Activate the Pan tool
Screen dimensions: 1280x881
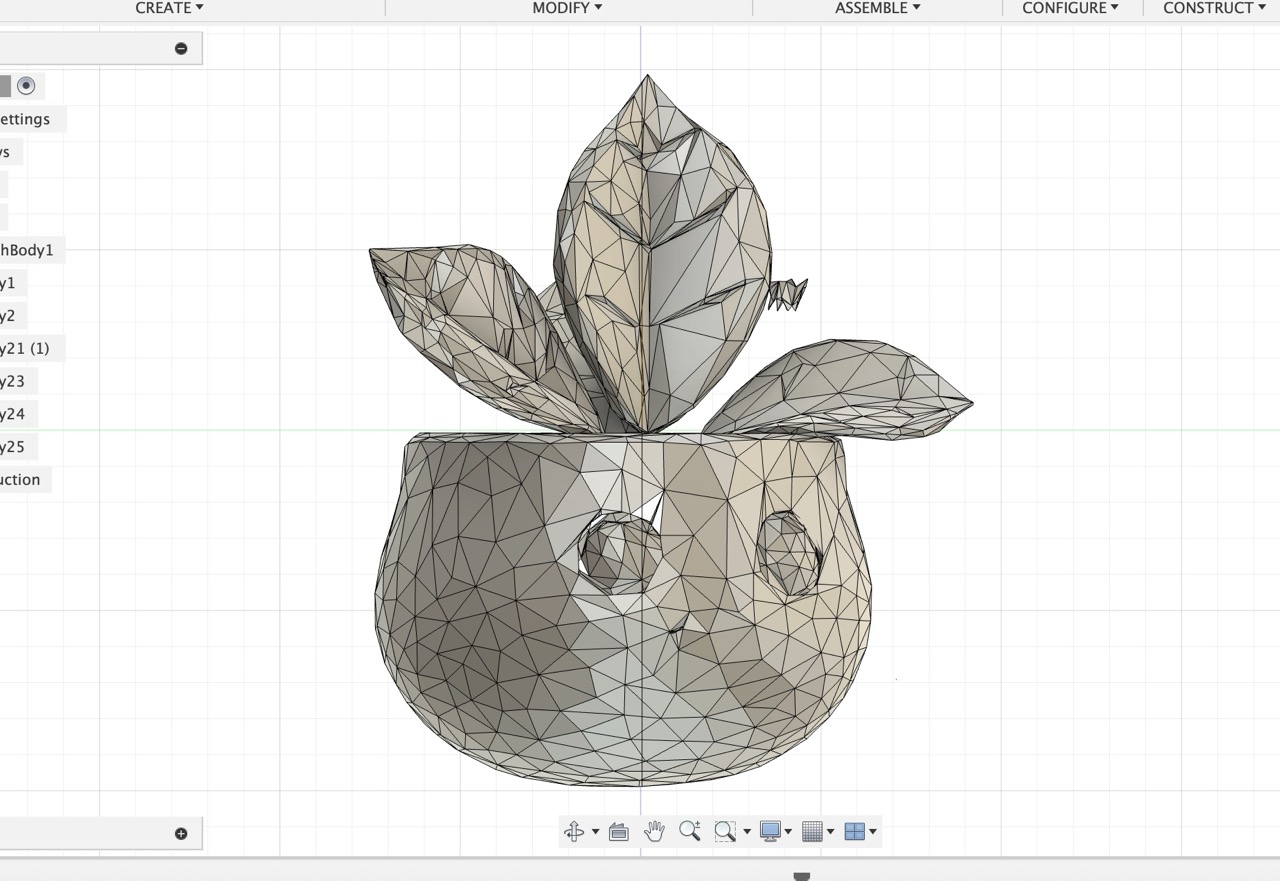pyautogui.click(x=655, y=831)
